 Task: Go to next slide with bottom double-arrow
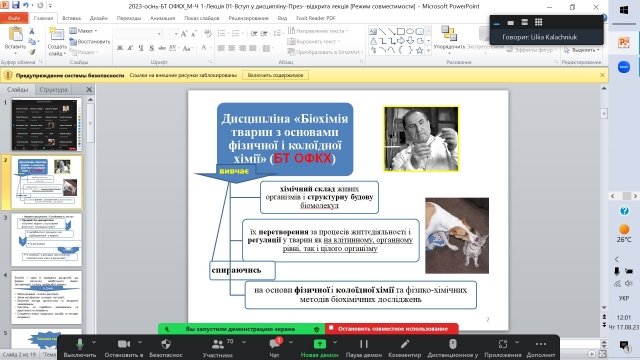point(604,325)
